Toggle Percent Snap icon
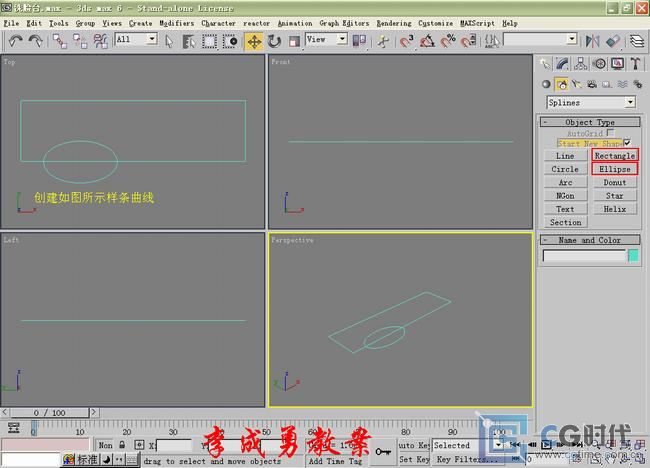The image size is (650, 468). (x=448, y=41)
